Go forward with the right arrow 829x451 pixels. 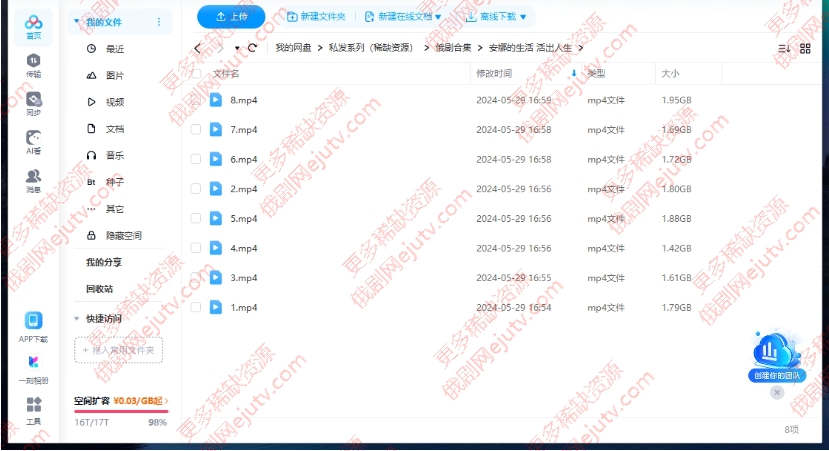[x=221, y=48]
